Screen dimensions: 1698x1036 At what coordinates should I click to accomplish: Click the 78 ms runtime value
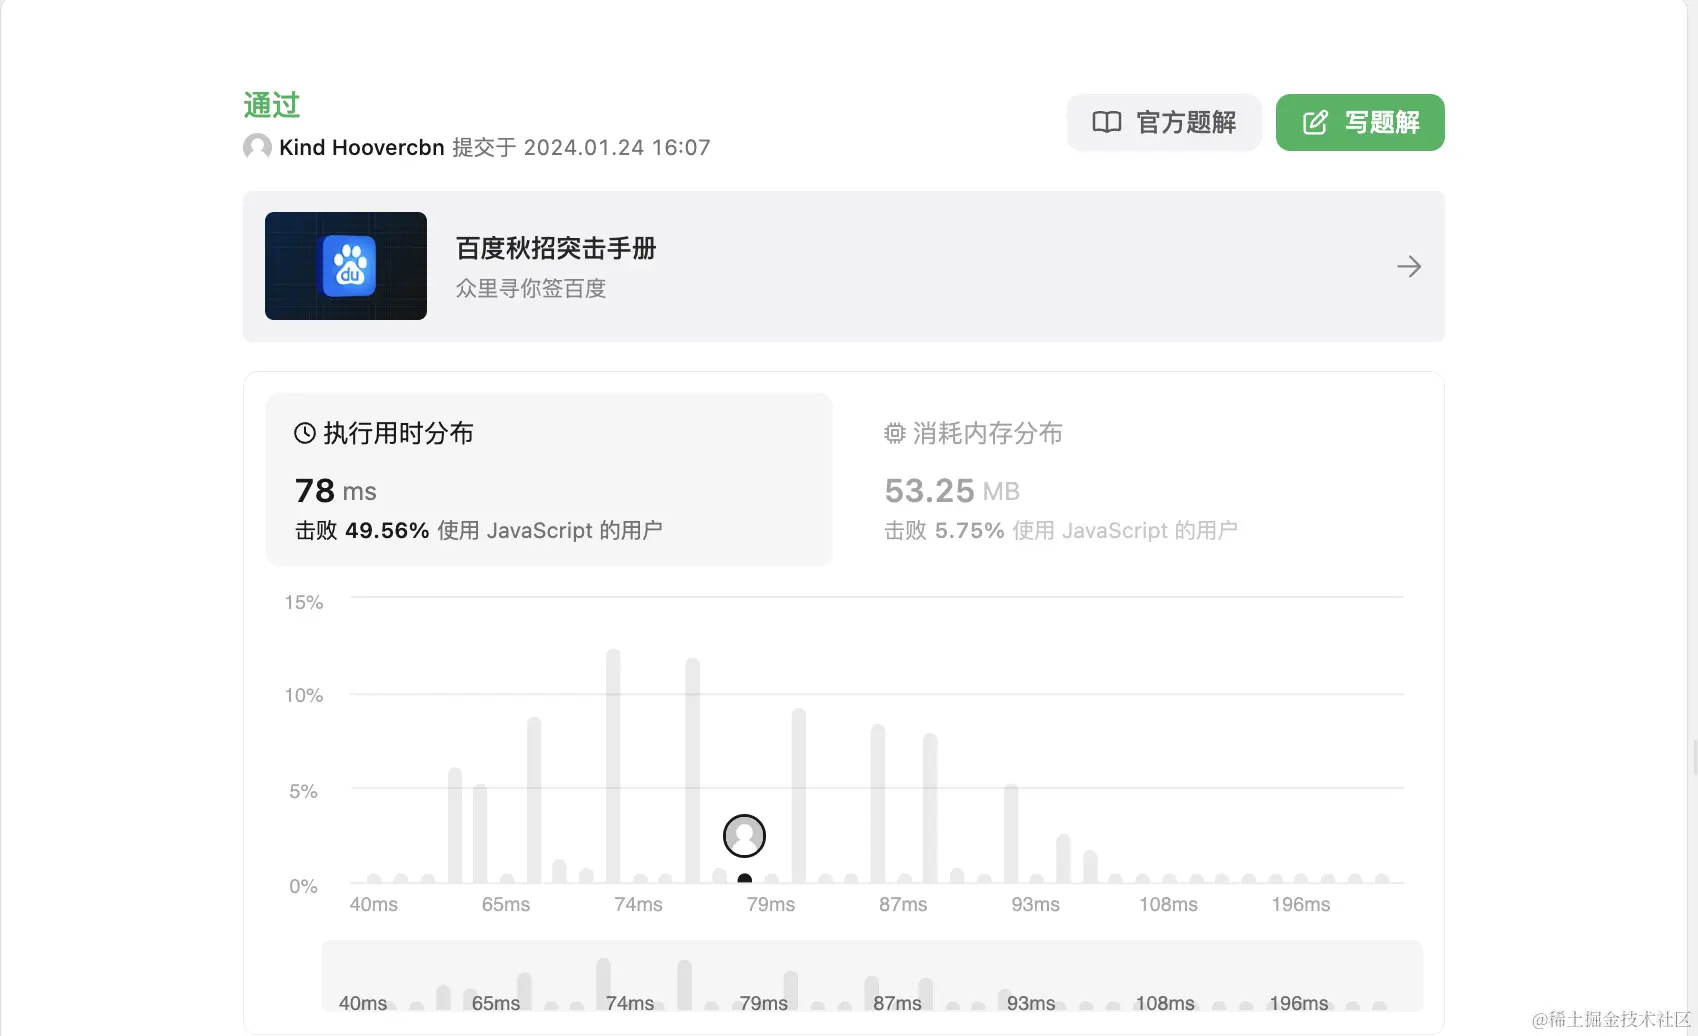[336, 491]
